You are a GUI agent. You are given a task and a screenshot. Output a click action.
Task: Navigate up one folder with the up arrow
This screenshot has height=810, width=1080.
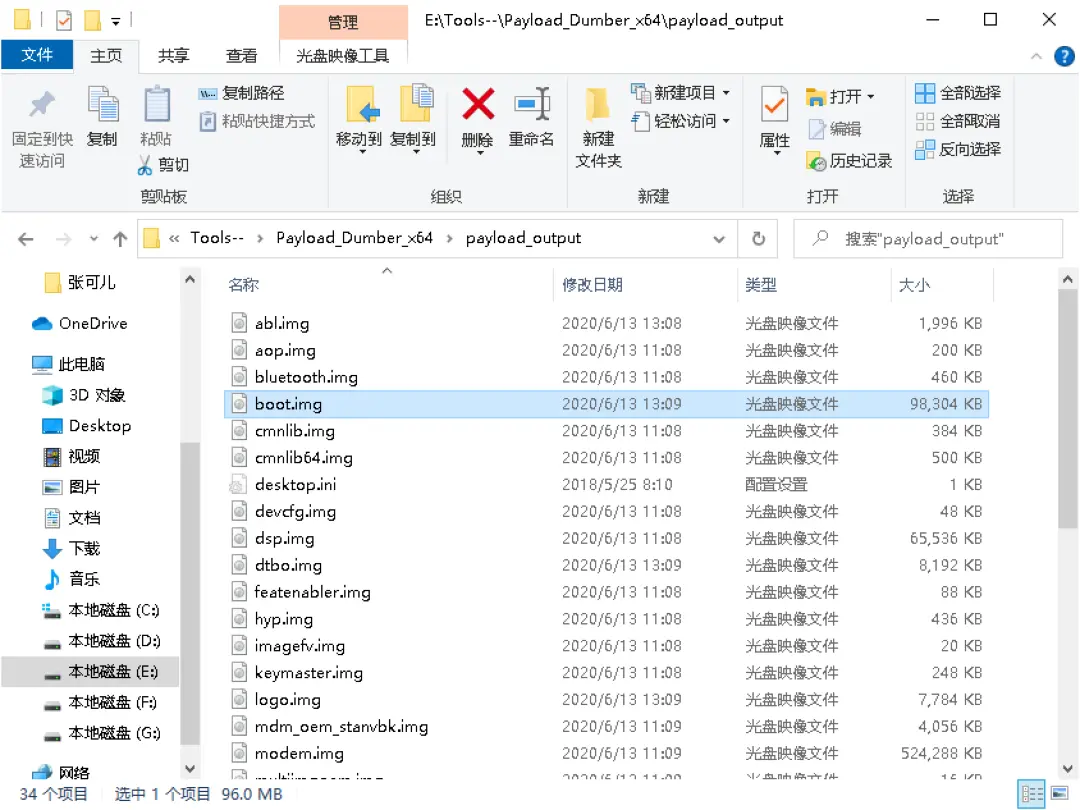[120, 239]
